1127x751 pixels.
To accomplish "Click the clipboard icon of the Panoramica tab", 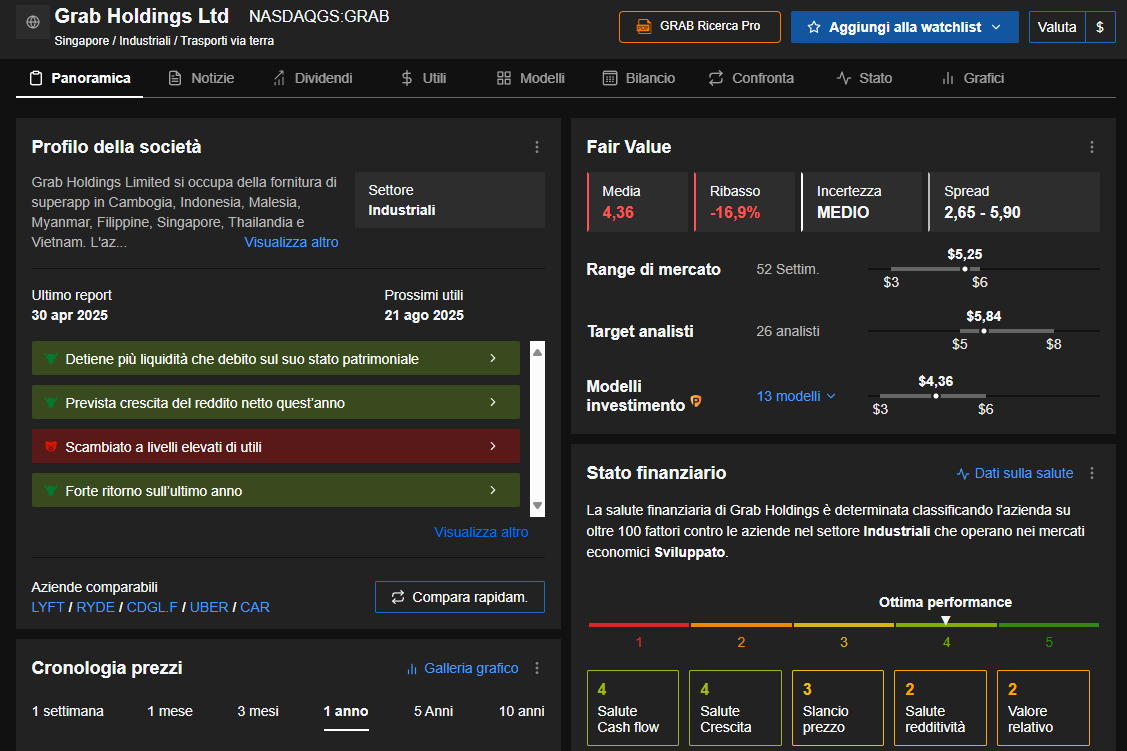I will coord(36,78).
